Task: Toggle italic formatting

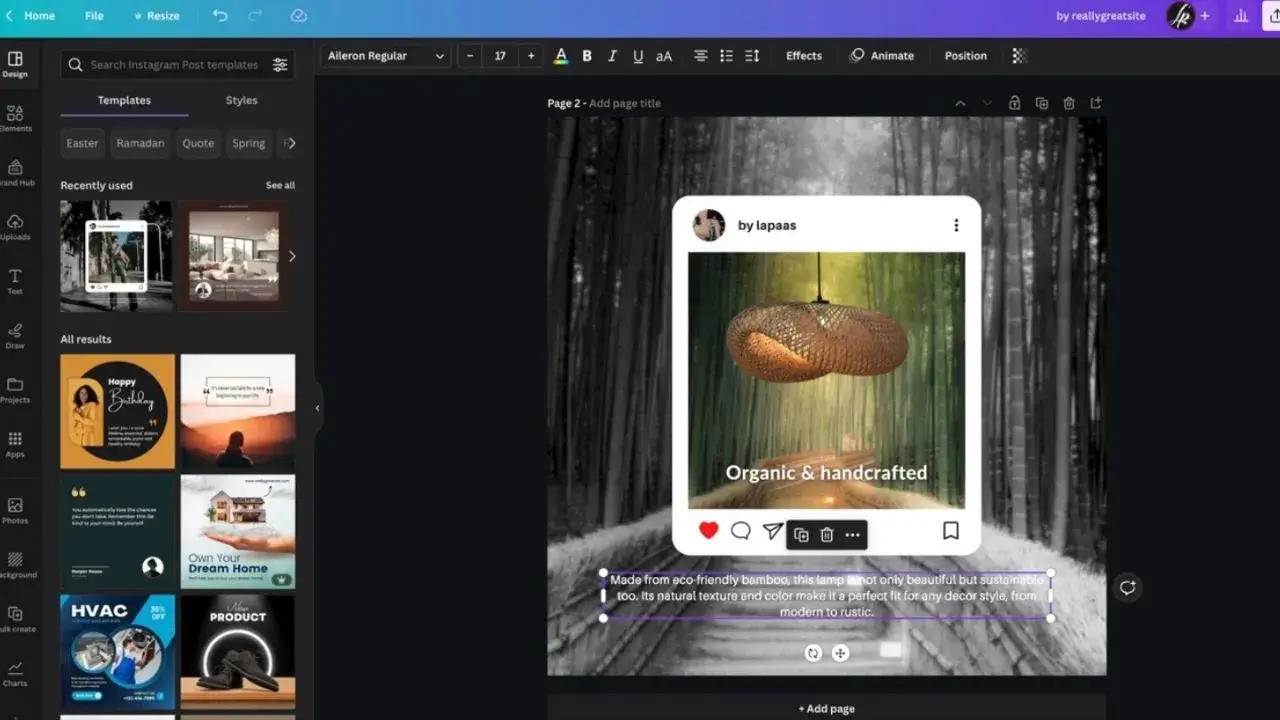Action: (612, 56)
